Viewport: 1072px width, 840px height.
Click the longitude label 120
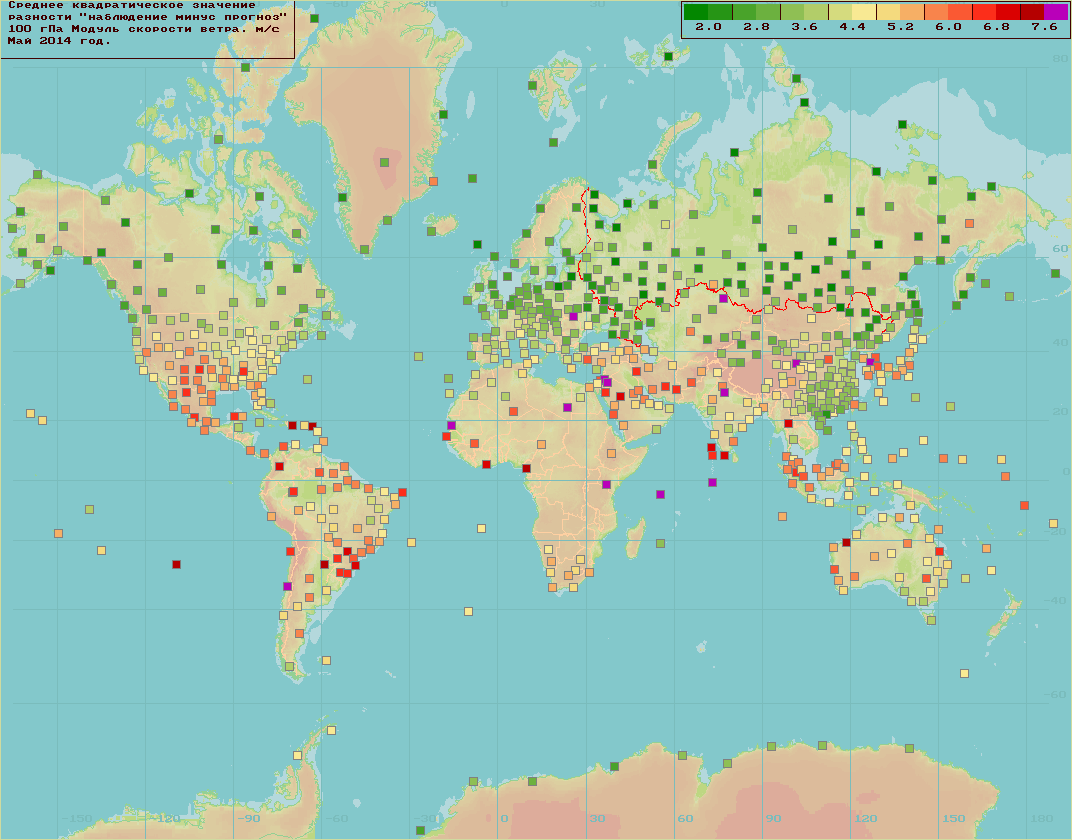click(x=866, y=818)
